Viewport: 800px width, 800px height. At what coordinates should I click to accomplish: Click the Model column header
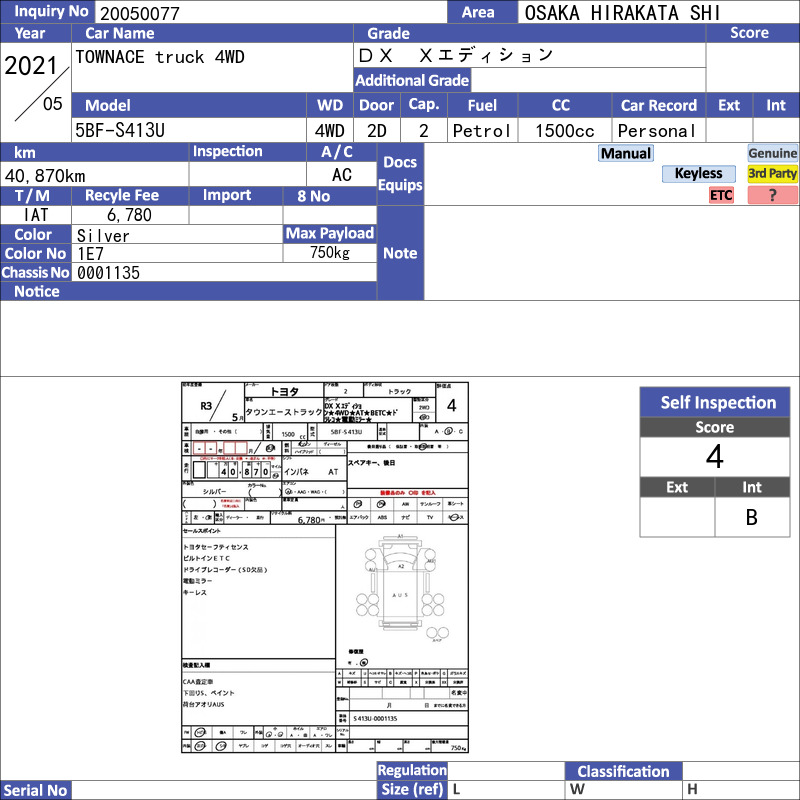108,106
